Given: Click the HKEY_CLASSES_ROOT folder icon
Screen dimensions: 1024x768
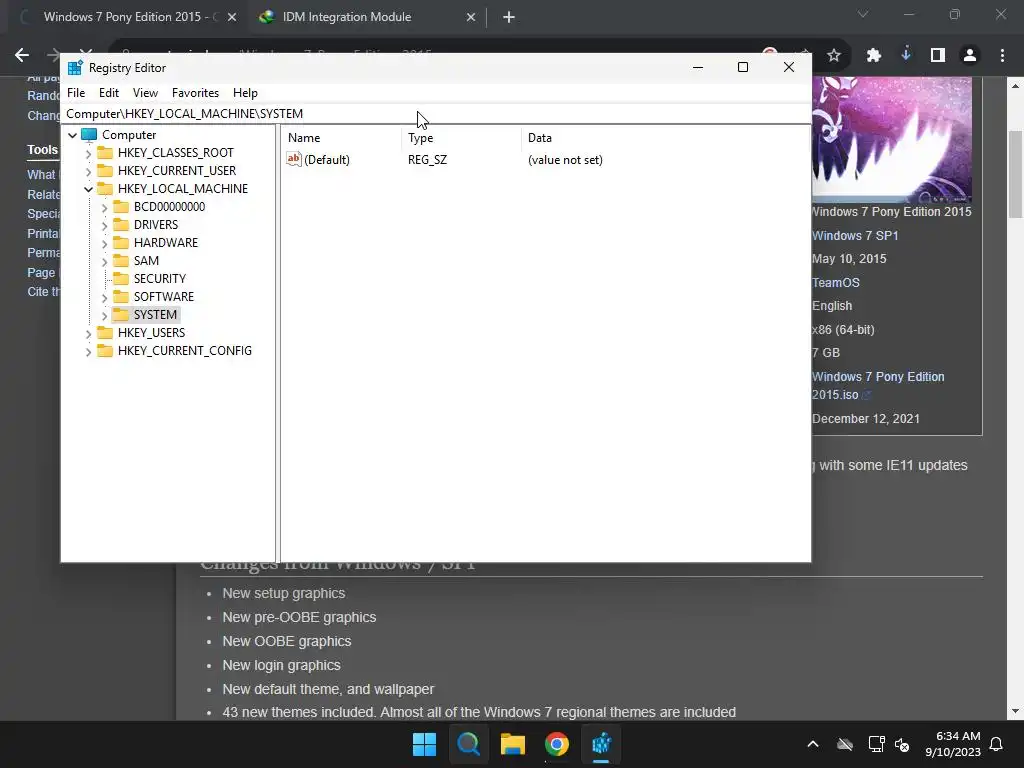Looking at the screenshot, I should click(x=105, y=153).
